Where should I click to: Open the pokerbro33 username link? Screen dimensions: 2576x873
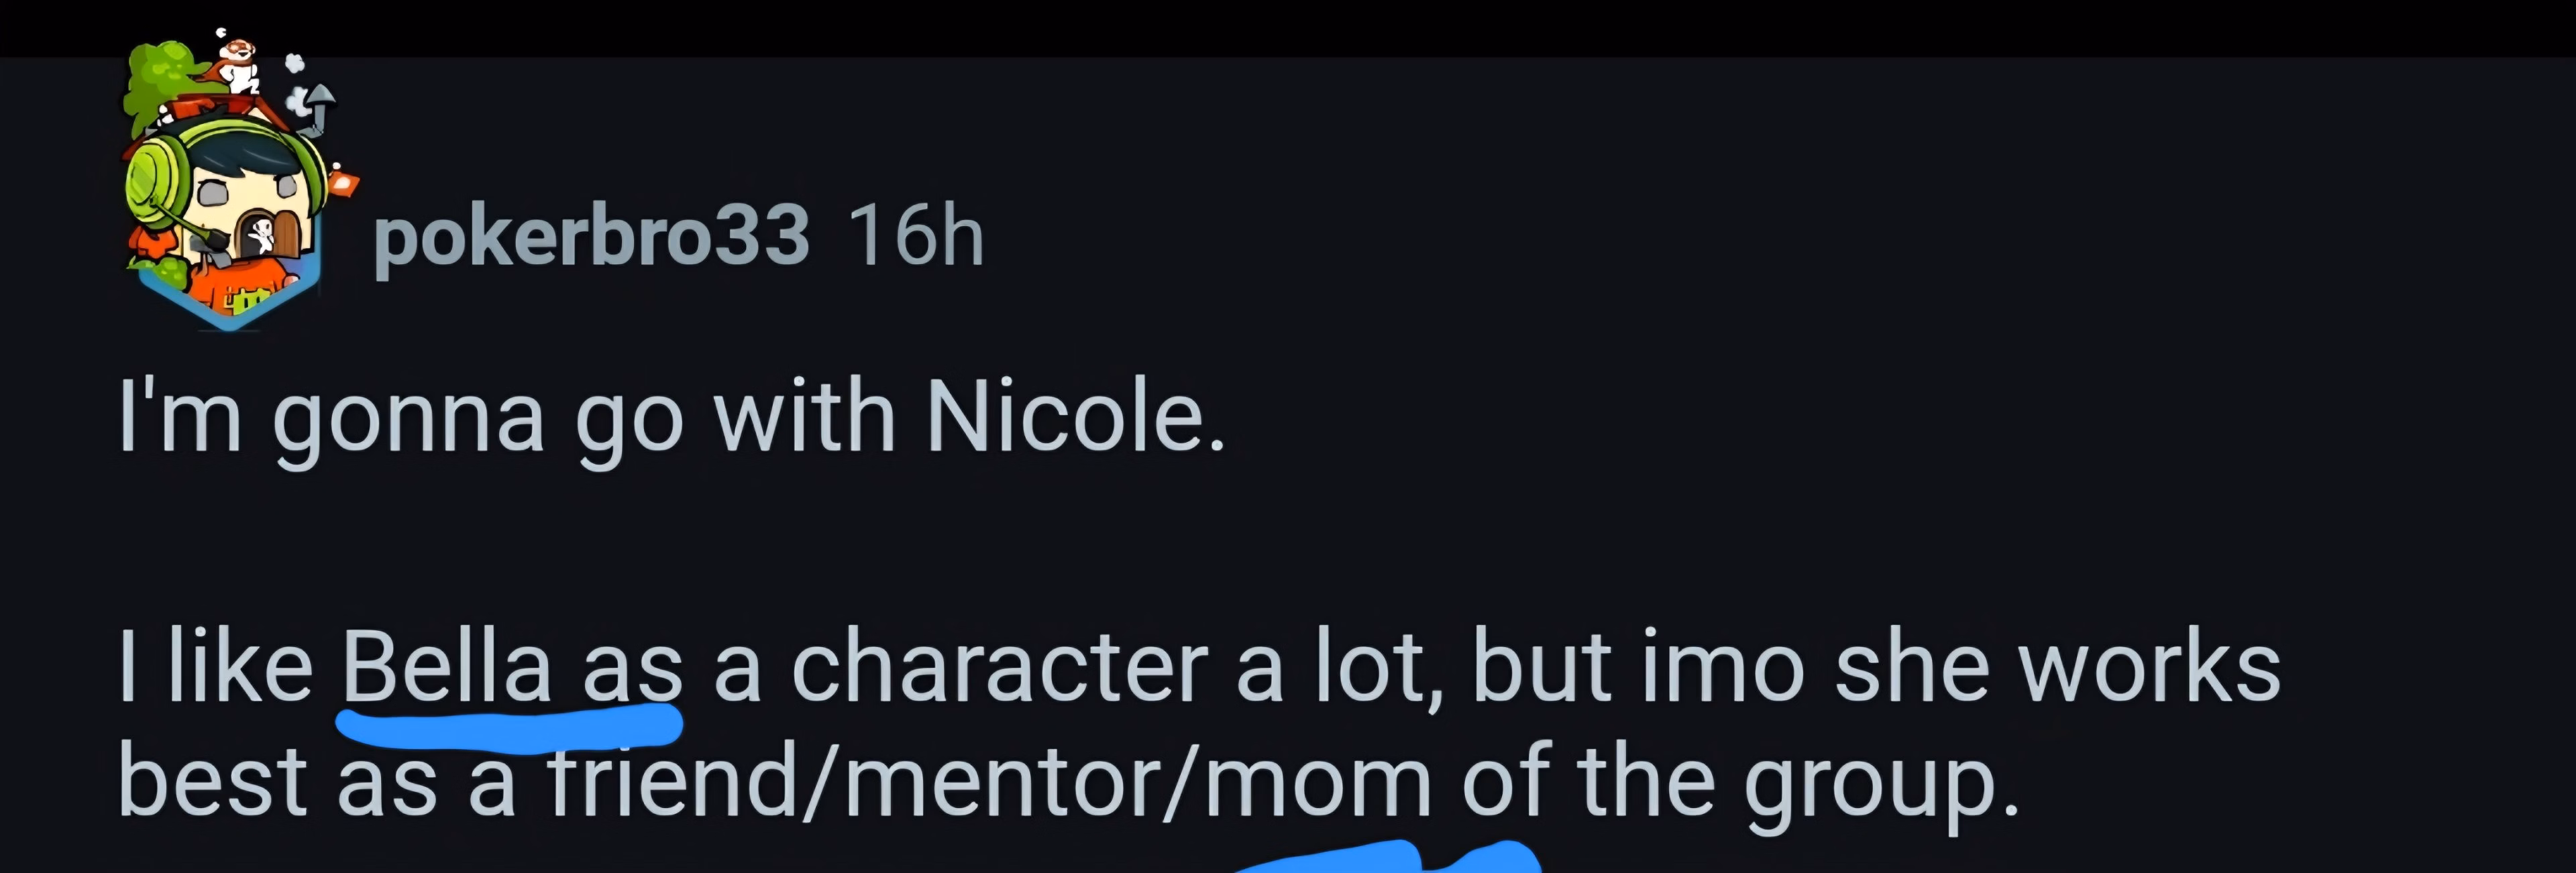click(590, 237)
